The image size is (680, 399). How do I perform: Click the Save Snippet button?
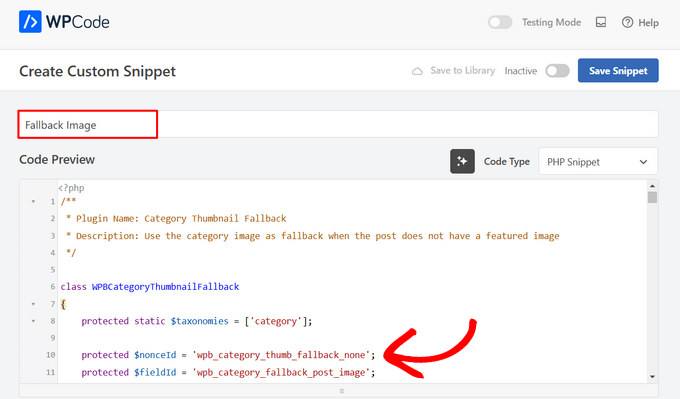(x=618, y=71)
